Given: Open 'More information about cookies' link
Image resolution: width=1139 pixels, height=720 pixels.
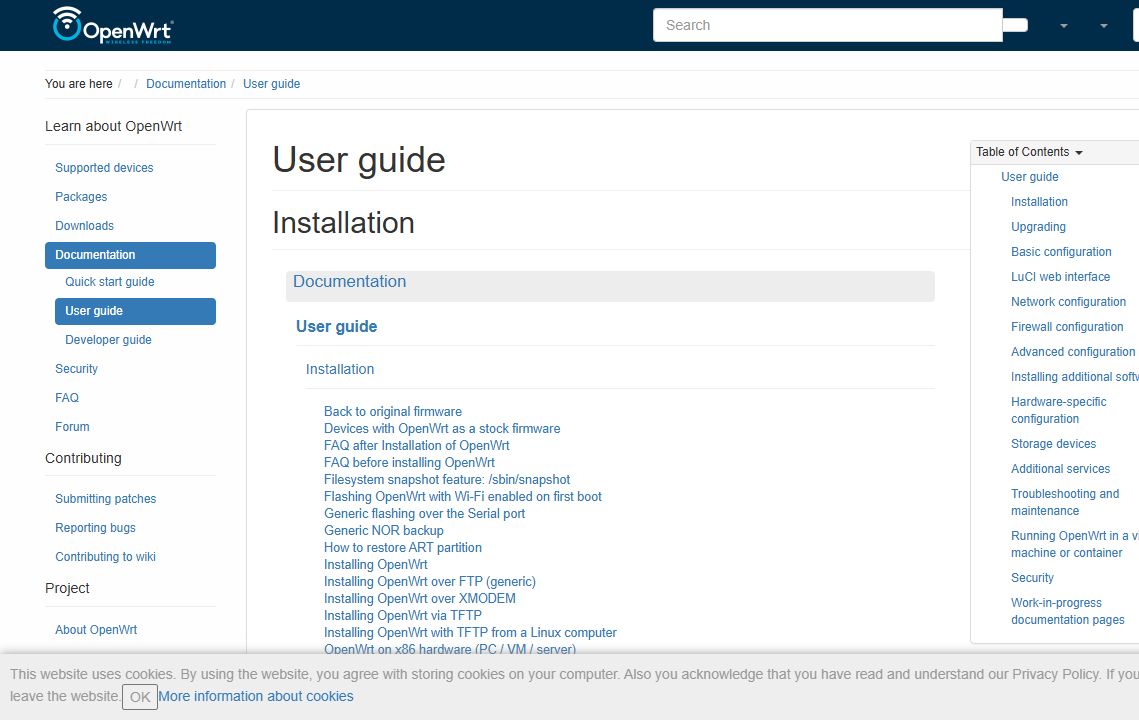Looking at the screenshot, I should [256, 696].
